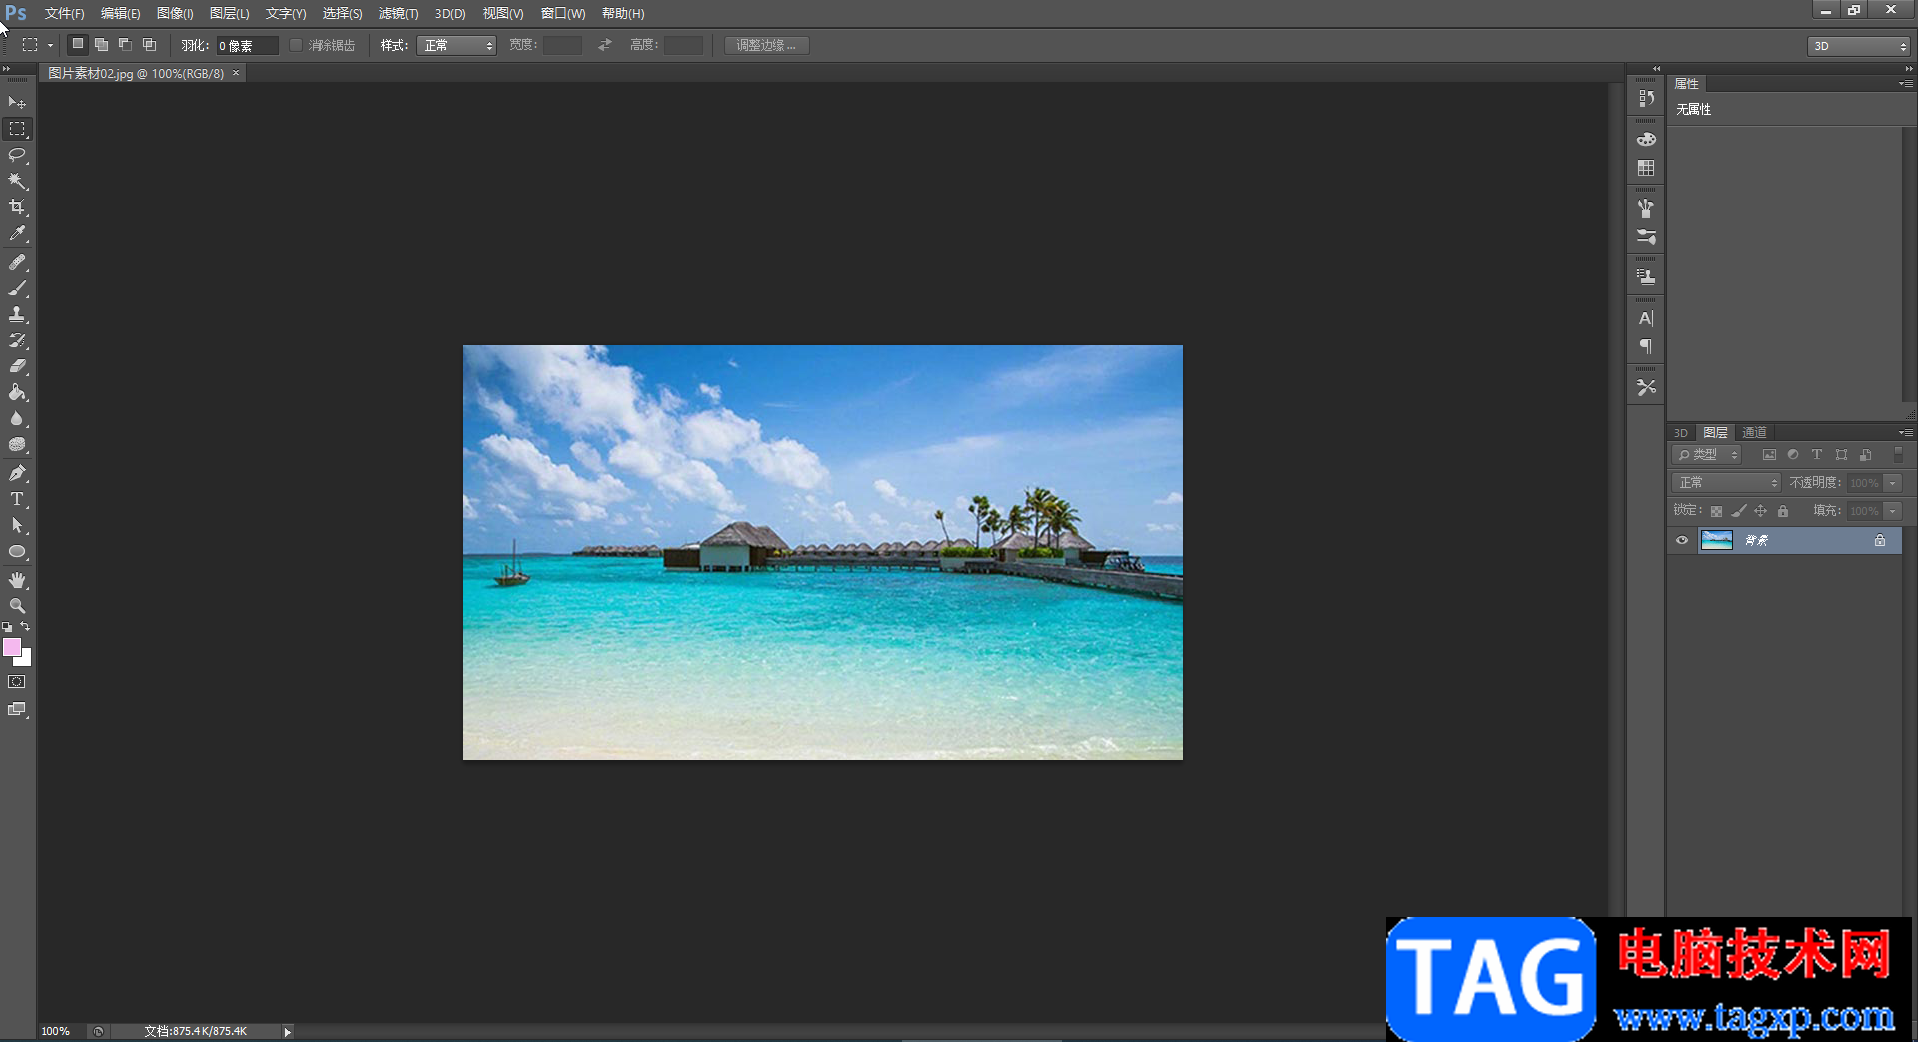Screen dimensions: 1918x1042
Task: Open the Tool Presets panel icon
Action: click(1646, 387)
